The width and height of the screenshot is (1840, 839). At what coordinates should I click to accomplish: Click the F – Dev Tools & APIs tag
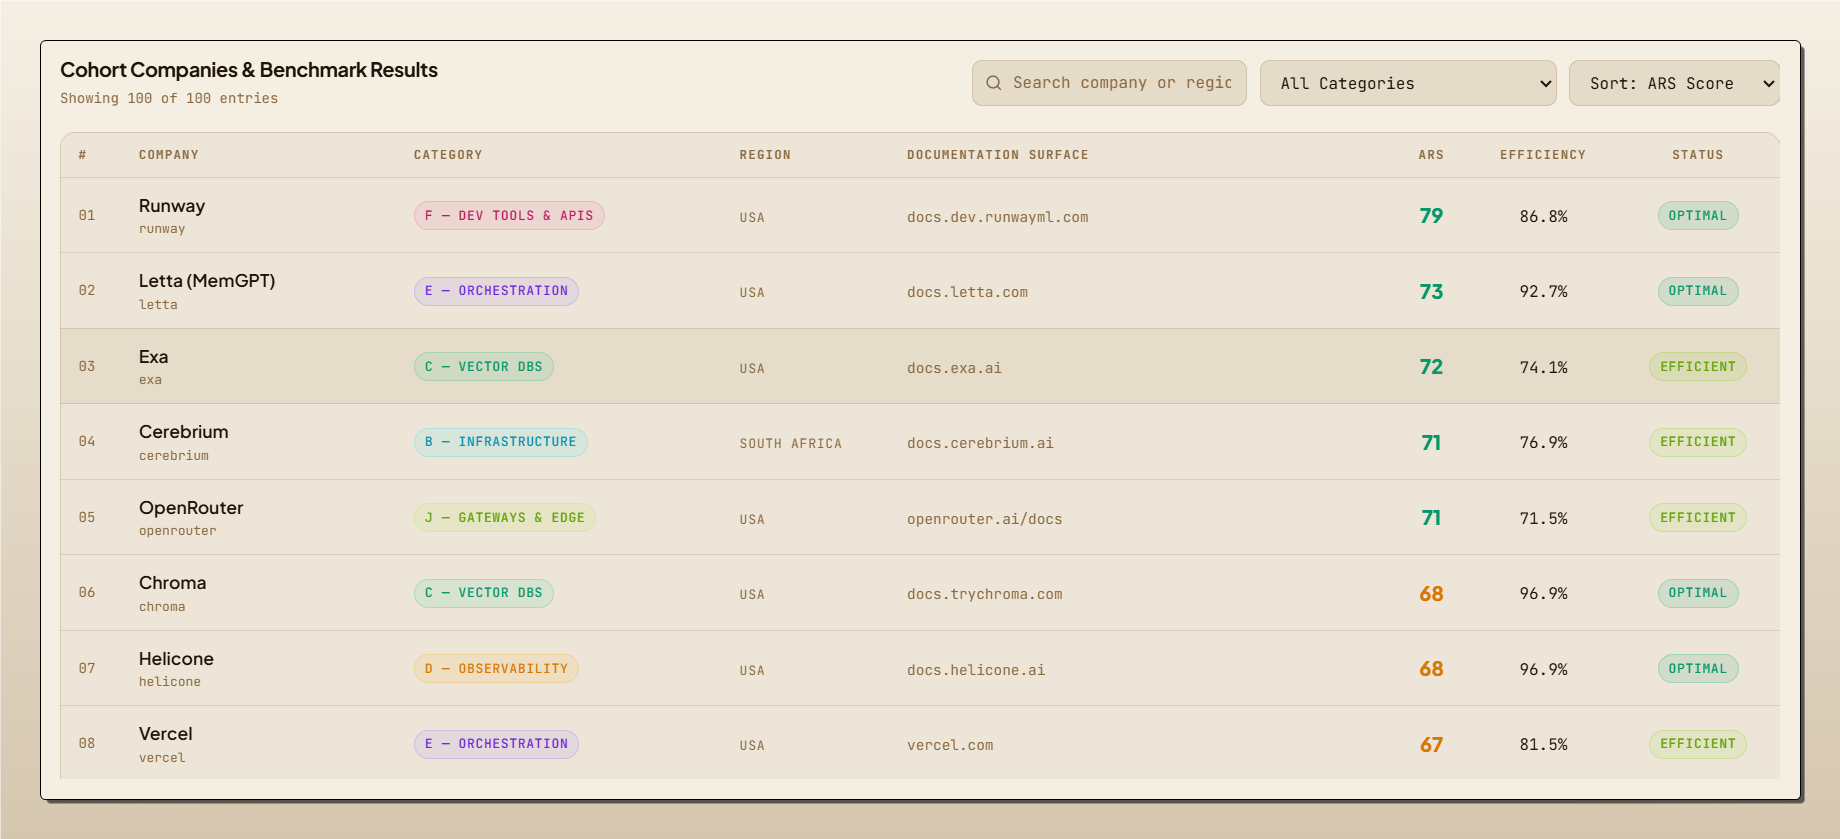[509, 216]
